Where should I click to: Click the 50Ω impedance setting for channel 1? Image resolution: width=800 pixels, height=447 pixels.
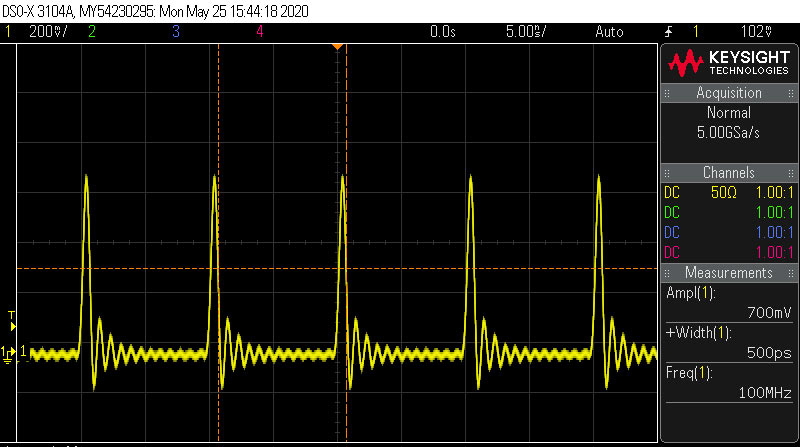coord(724,193)
